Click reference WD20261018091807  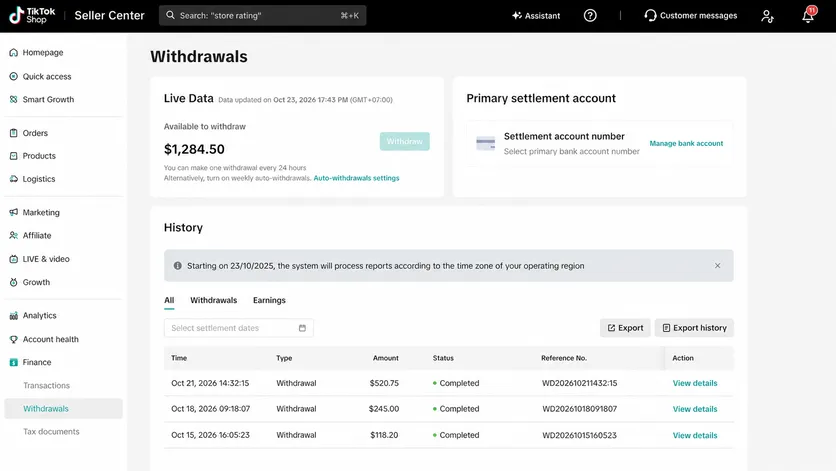[580, 409]
